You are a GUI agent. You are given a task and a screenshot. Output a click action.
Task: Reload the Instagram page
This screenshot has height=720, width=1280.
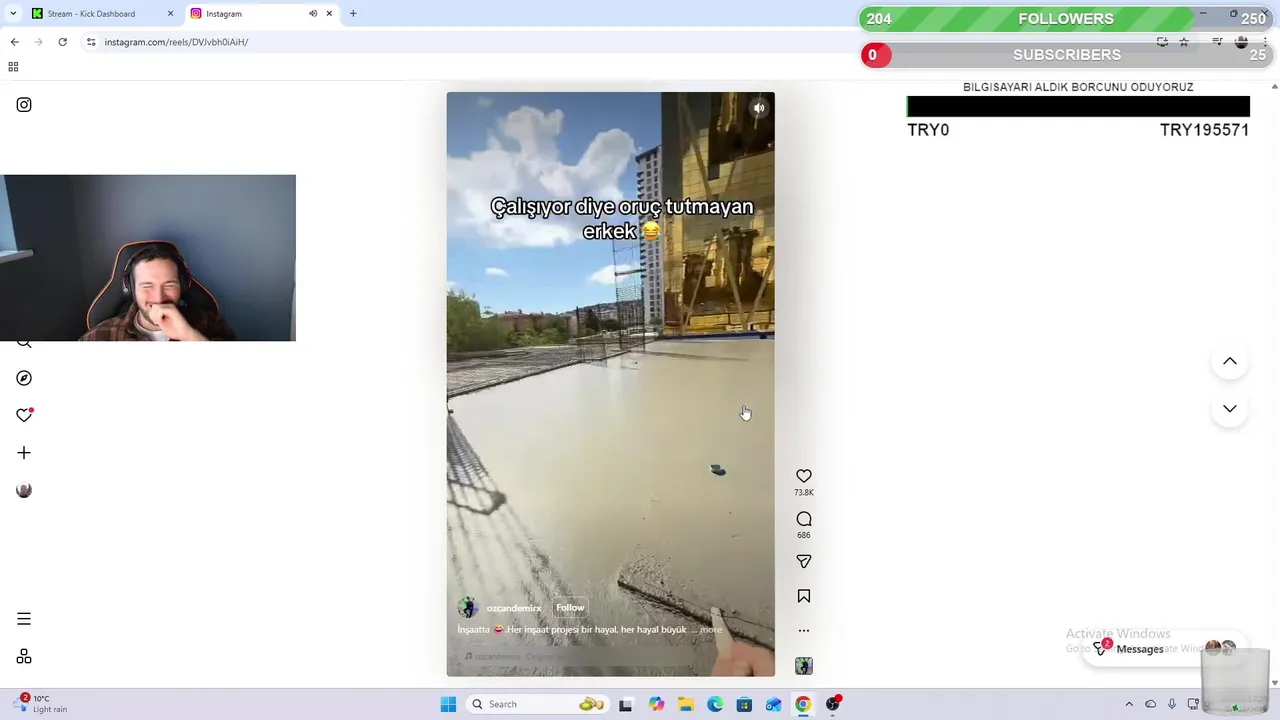(62, 42)
